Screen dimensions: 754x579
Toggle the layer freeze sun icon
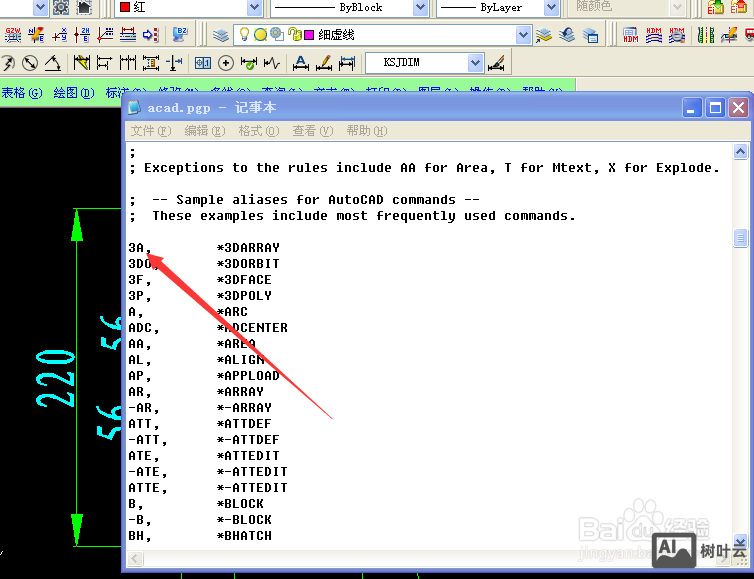click(260, 35)
